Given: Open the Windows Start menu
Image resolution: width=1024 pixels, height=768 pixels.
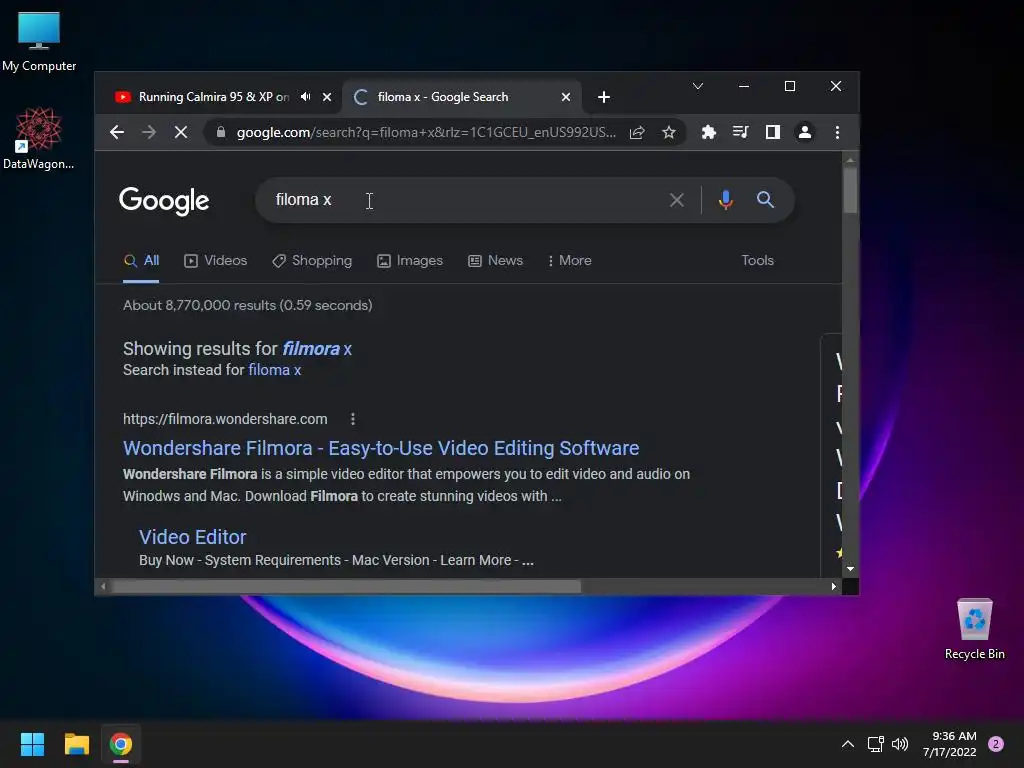Looking at the screenshot, I should point(32,744).
